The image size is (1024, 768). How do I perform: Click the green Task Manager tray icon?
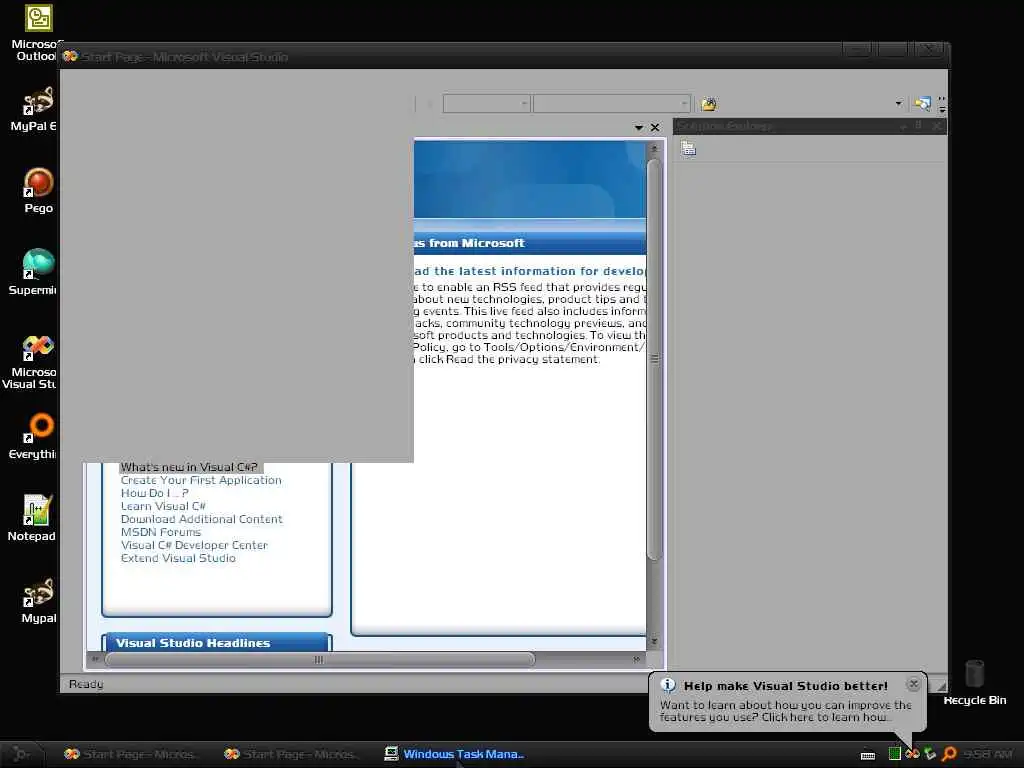point(895,754)
